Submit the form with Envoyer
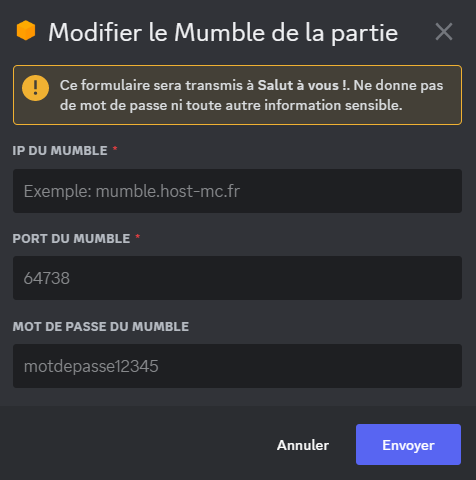 pos(408,445)
